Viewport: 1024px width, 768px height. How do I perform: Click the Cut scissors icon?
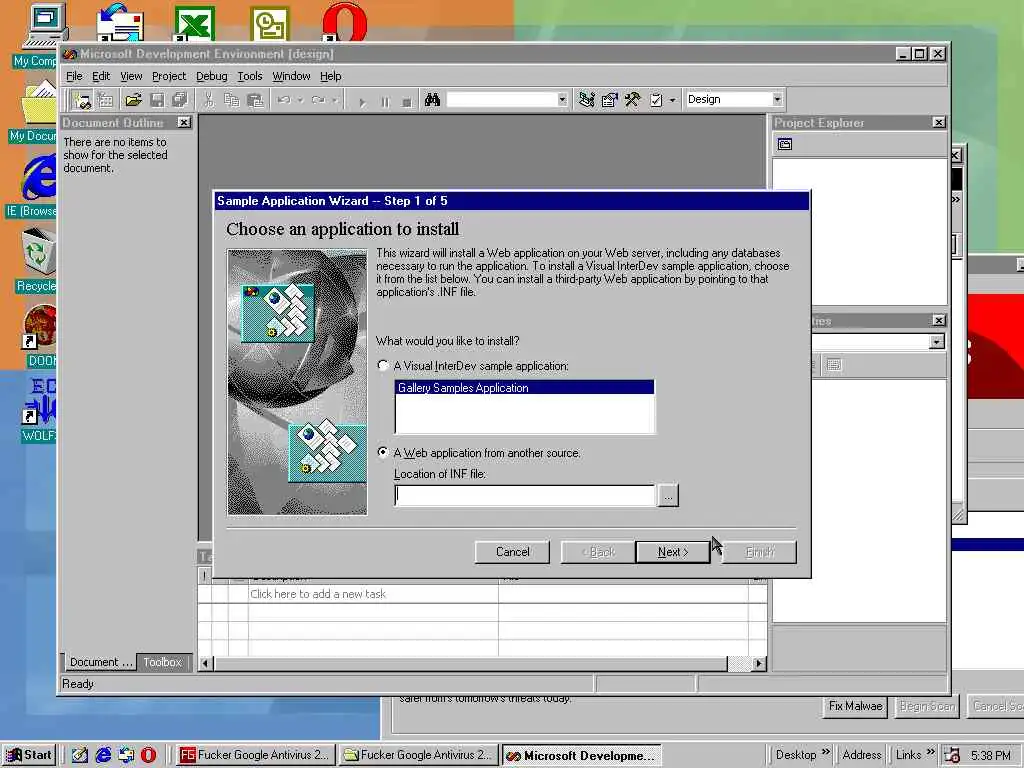[208, 100]
